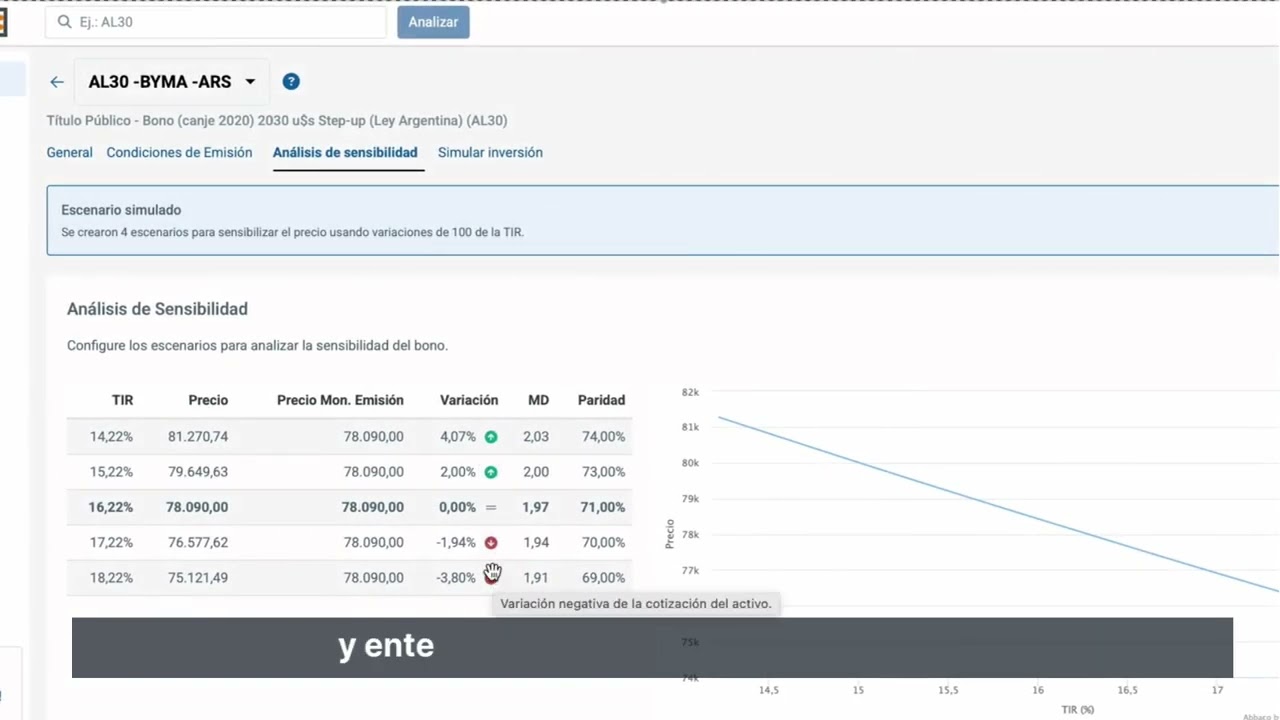
Task: Select the 16,22% TIR cell
Action: tap(110, 507)
